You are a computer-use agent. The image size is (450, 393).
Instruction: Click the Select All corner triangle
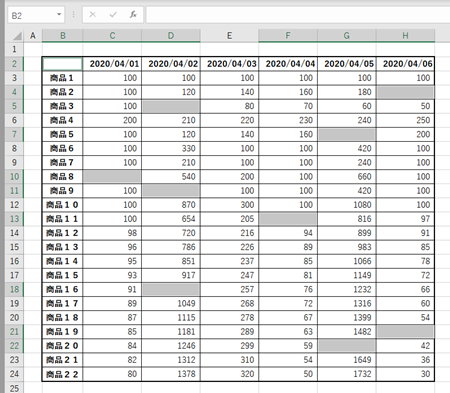(16, 36)
